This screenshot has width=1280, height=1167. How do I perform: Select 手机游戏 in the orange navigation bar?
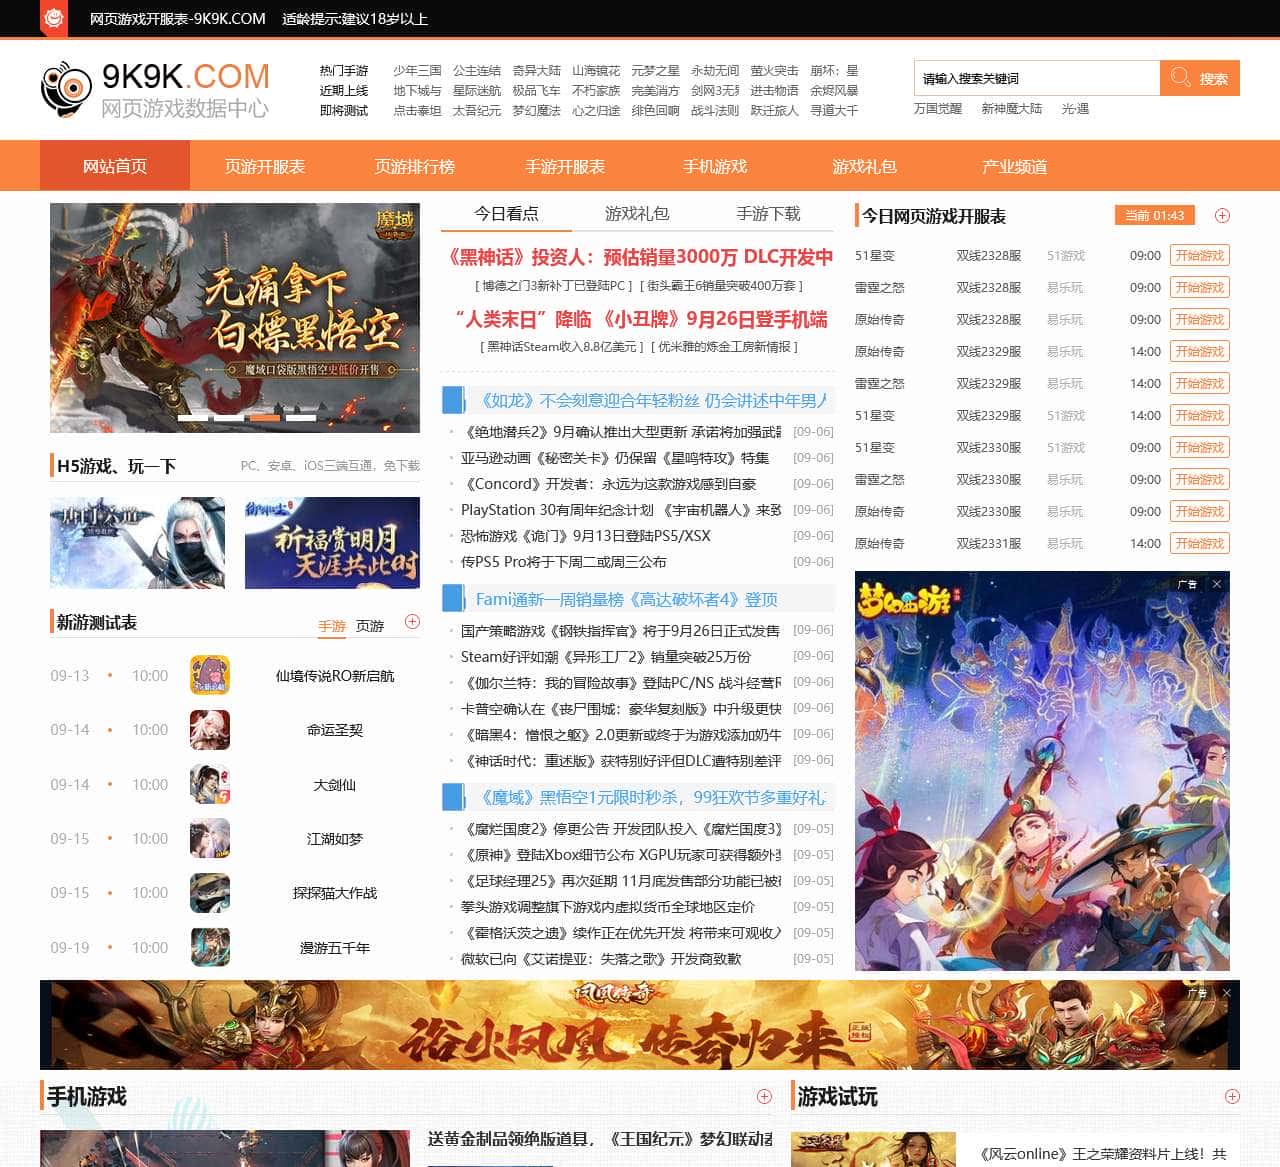(715, 166)
